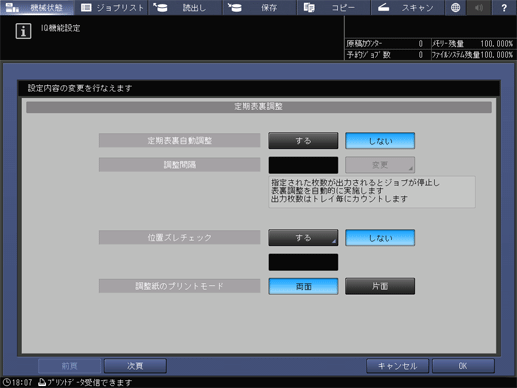Click the speaker sound icon

pyautogui.click(x=479, y=7)
